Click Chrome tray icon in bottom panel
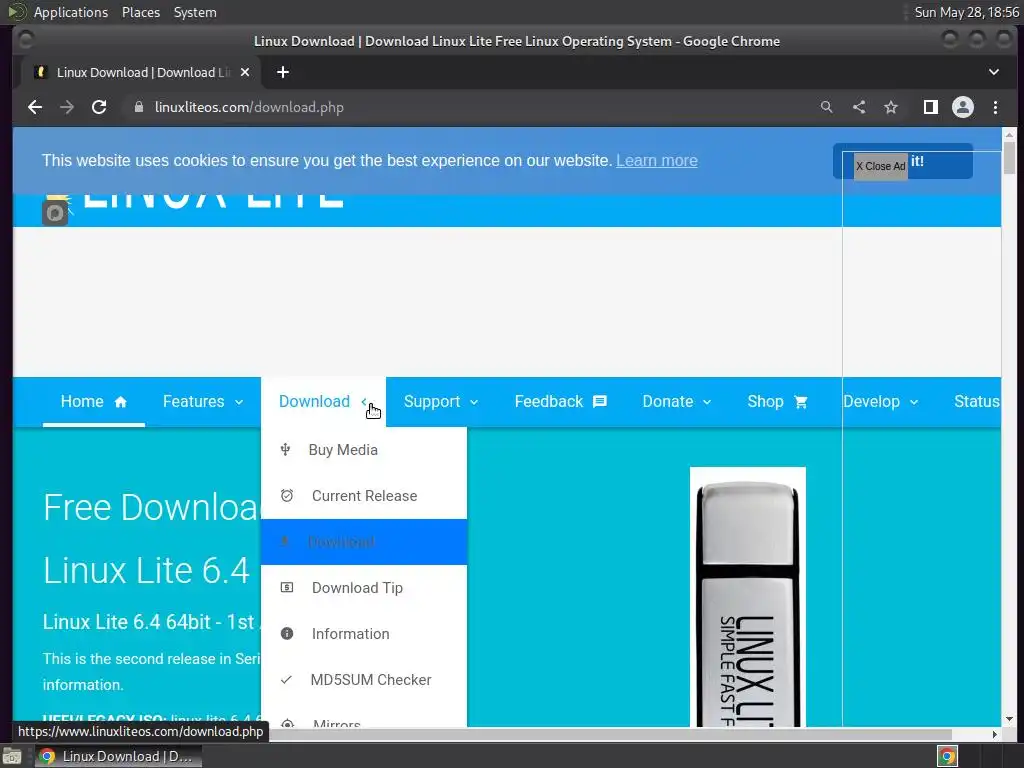 point(948,757)
